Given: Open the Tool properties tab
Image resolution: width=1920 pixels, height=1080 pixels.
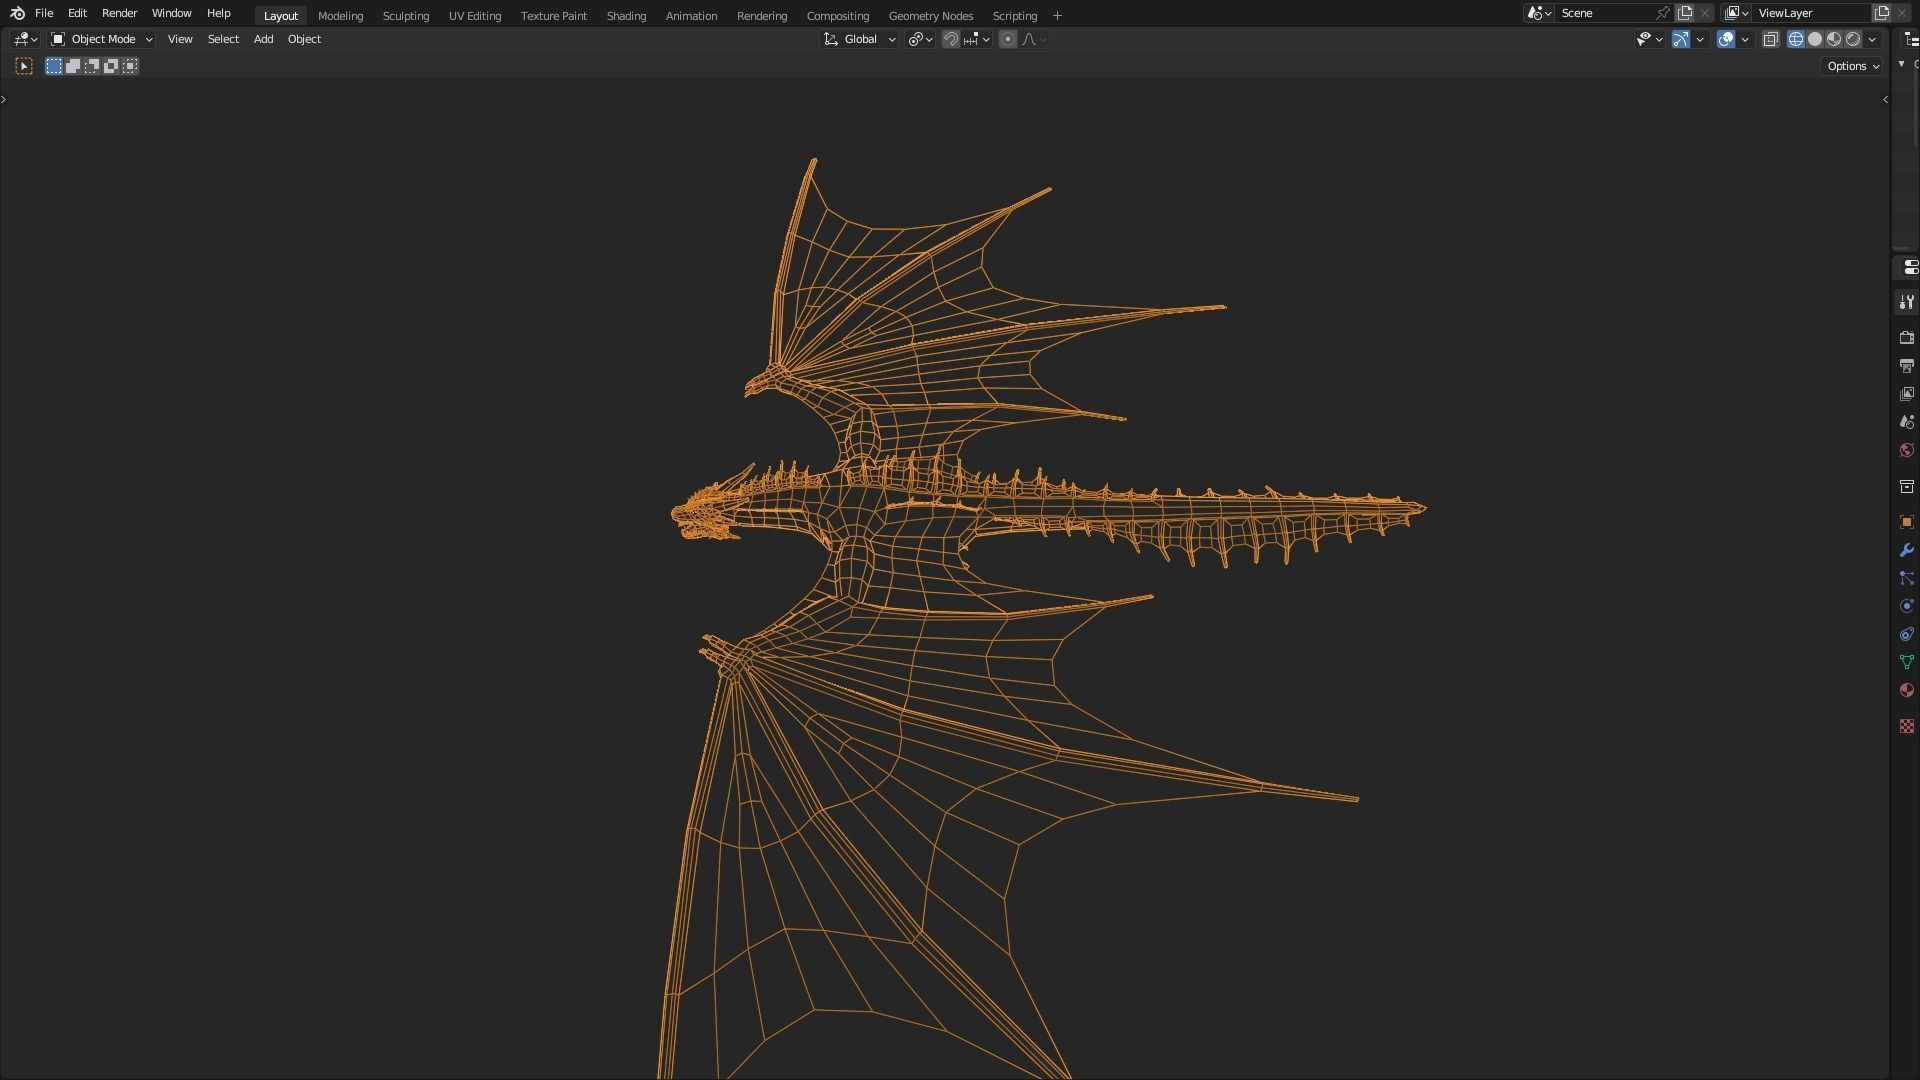Looking at the screenshot, I should tap(1906, 302).
